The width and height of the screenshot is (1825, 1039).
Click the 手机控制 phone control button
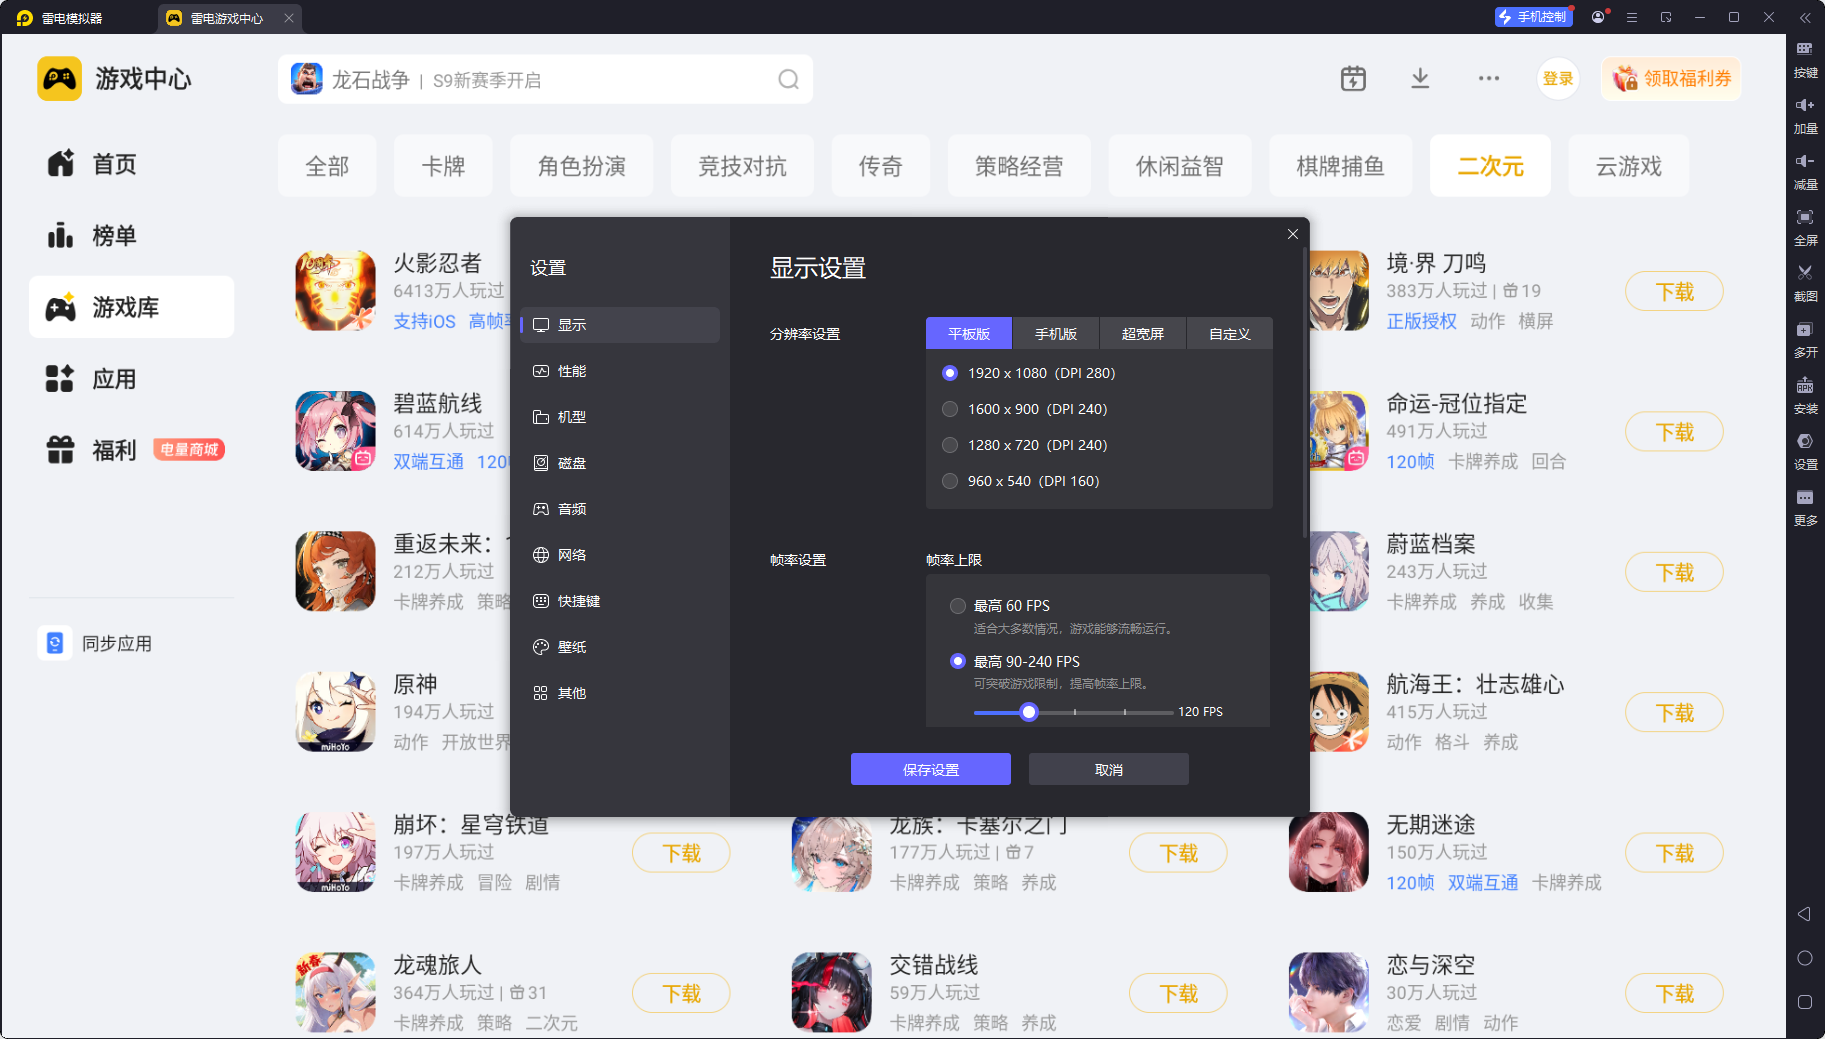pos(1533,17)
